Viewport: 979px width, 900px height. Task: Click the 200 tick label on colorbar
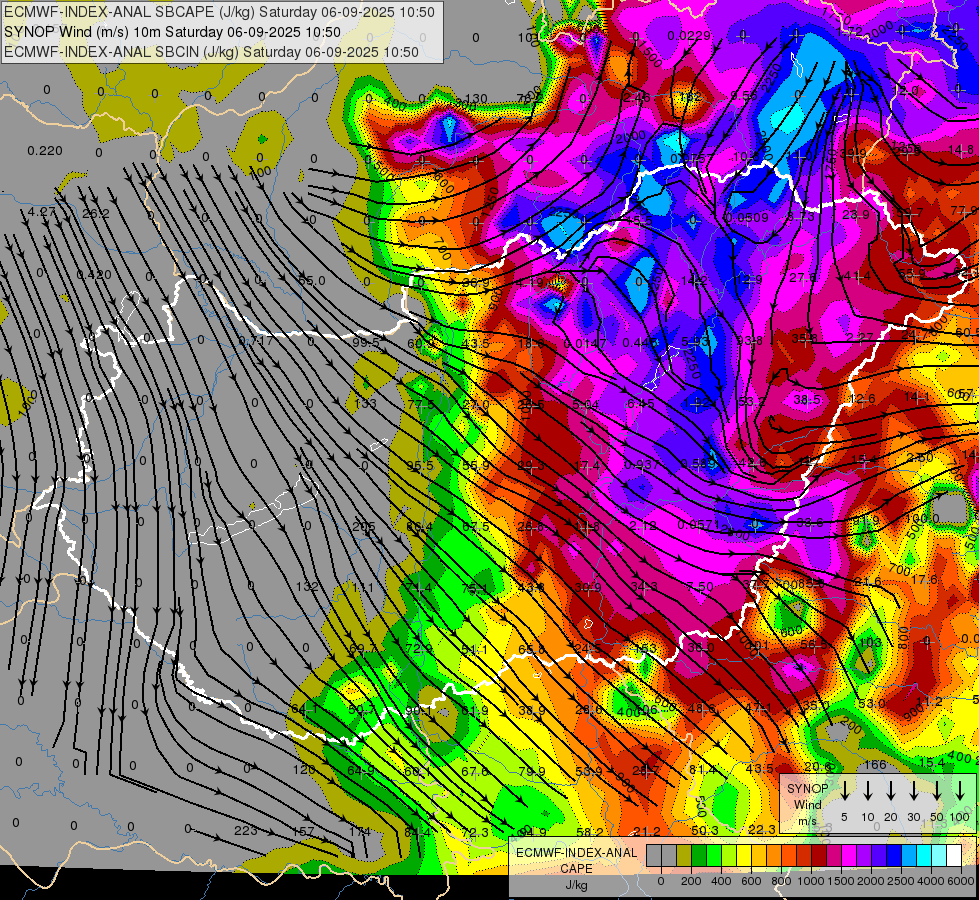click(x=691, y=881)
